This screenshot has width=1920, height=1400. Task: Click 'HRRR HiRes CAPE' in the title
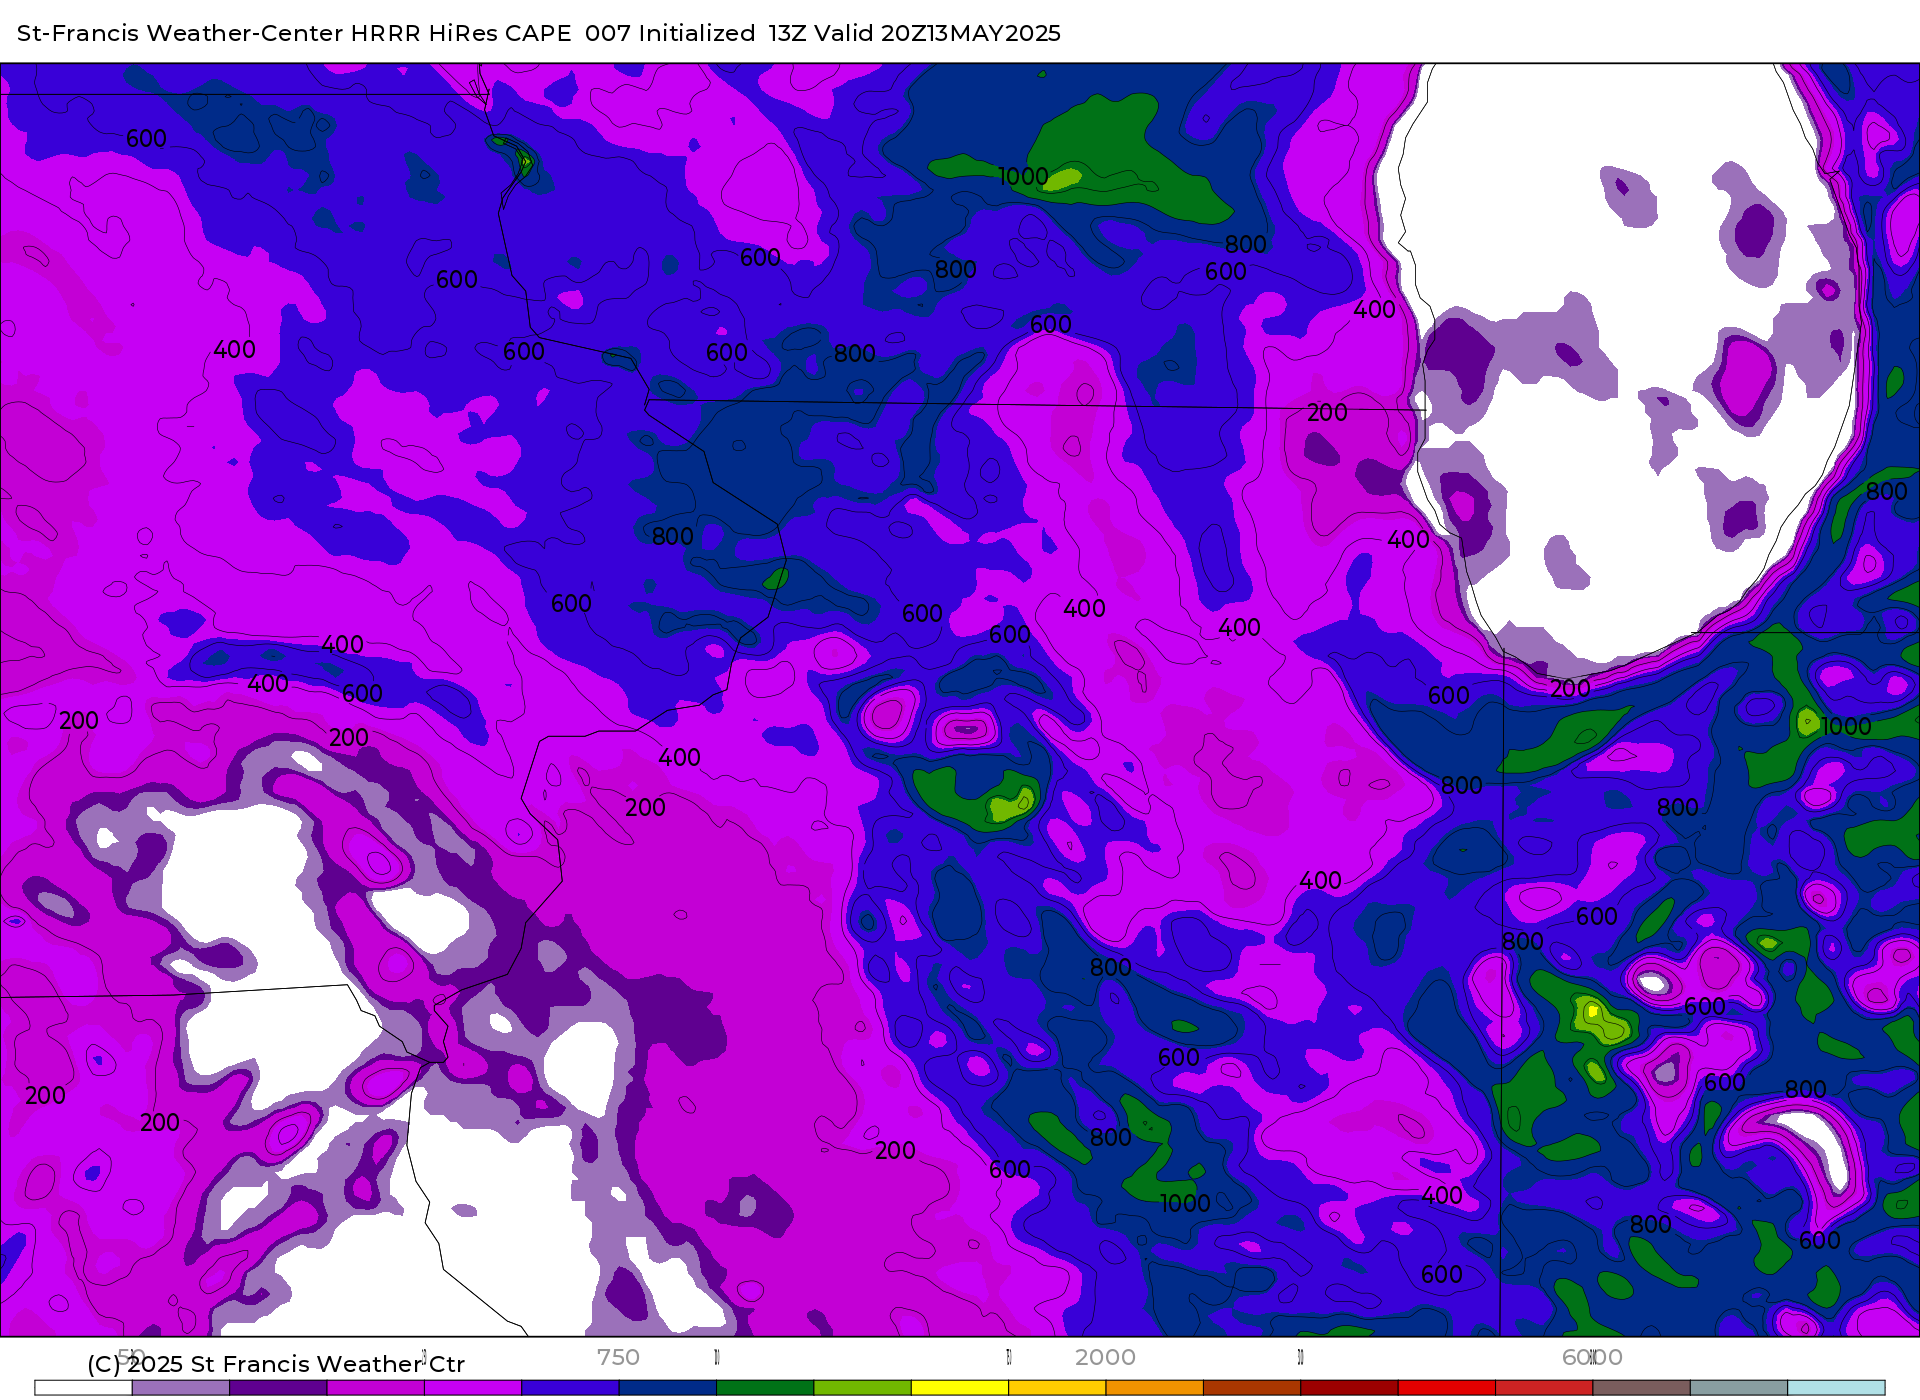(461, 33)
